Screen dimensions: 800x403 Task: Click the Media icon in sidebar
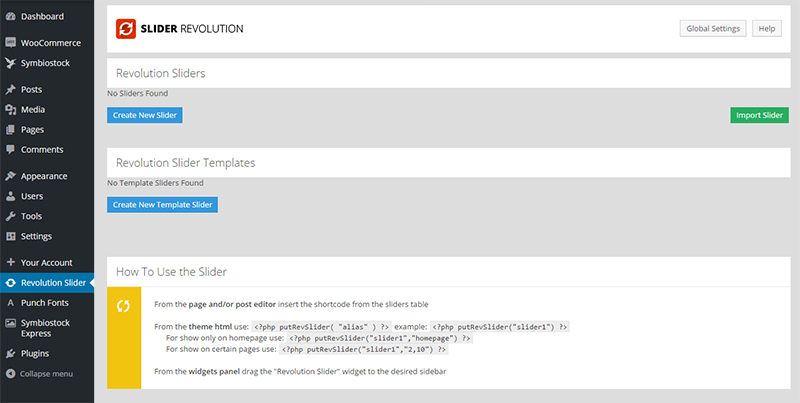click(10, 109)
